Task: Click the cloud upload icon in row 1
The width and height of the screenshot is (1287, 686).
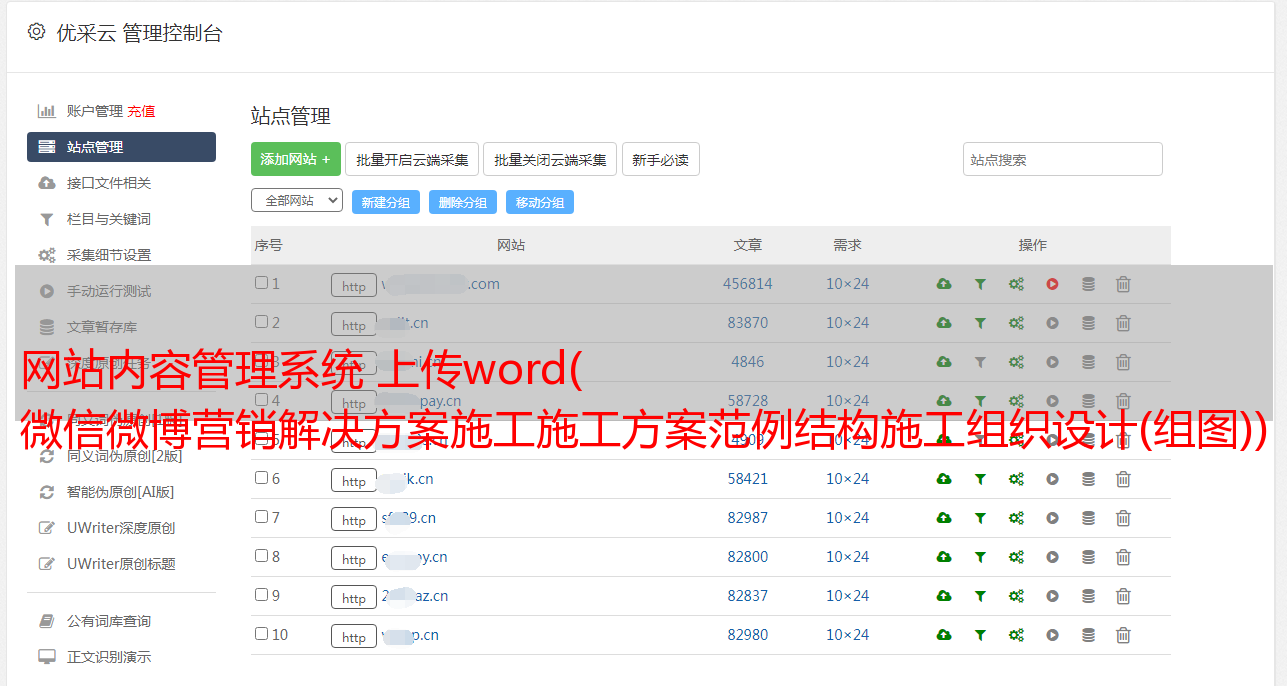Action: pyautogui.click(x=944, y=284)
